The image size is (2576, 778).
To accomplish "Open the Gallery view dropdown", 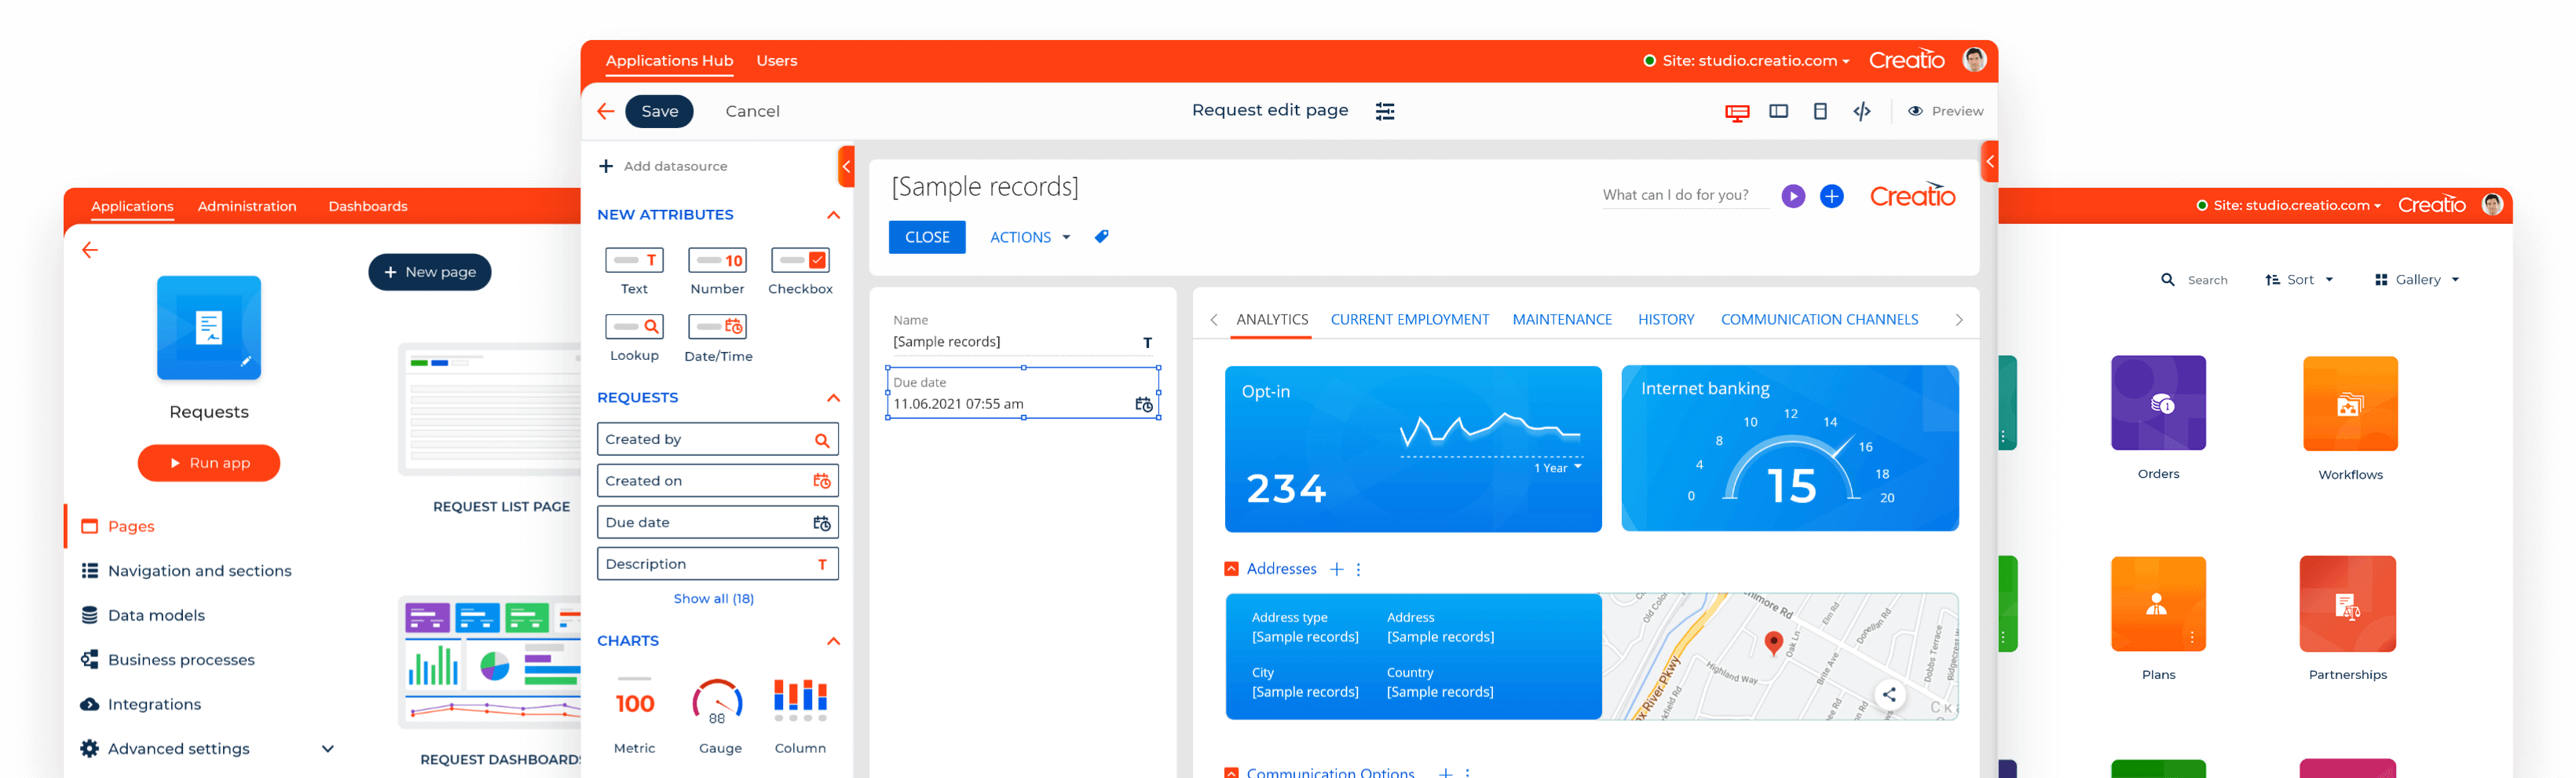I will pos(2416,280).
